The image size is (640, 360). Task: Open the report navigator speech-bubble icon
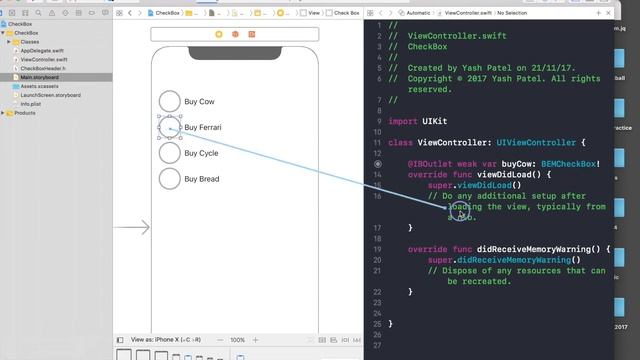105,13
